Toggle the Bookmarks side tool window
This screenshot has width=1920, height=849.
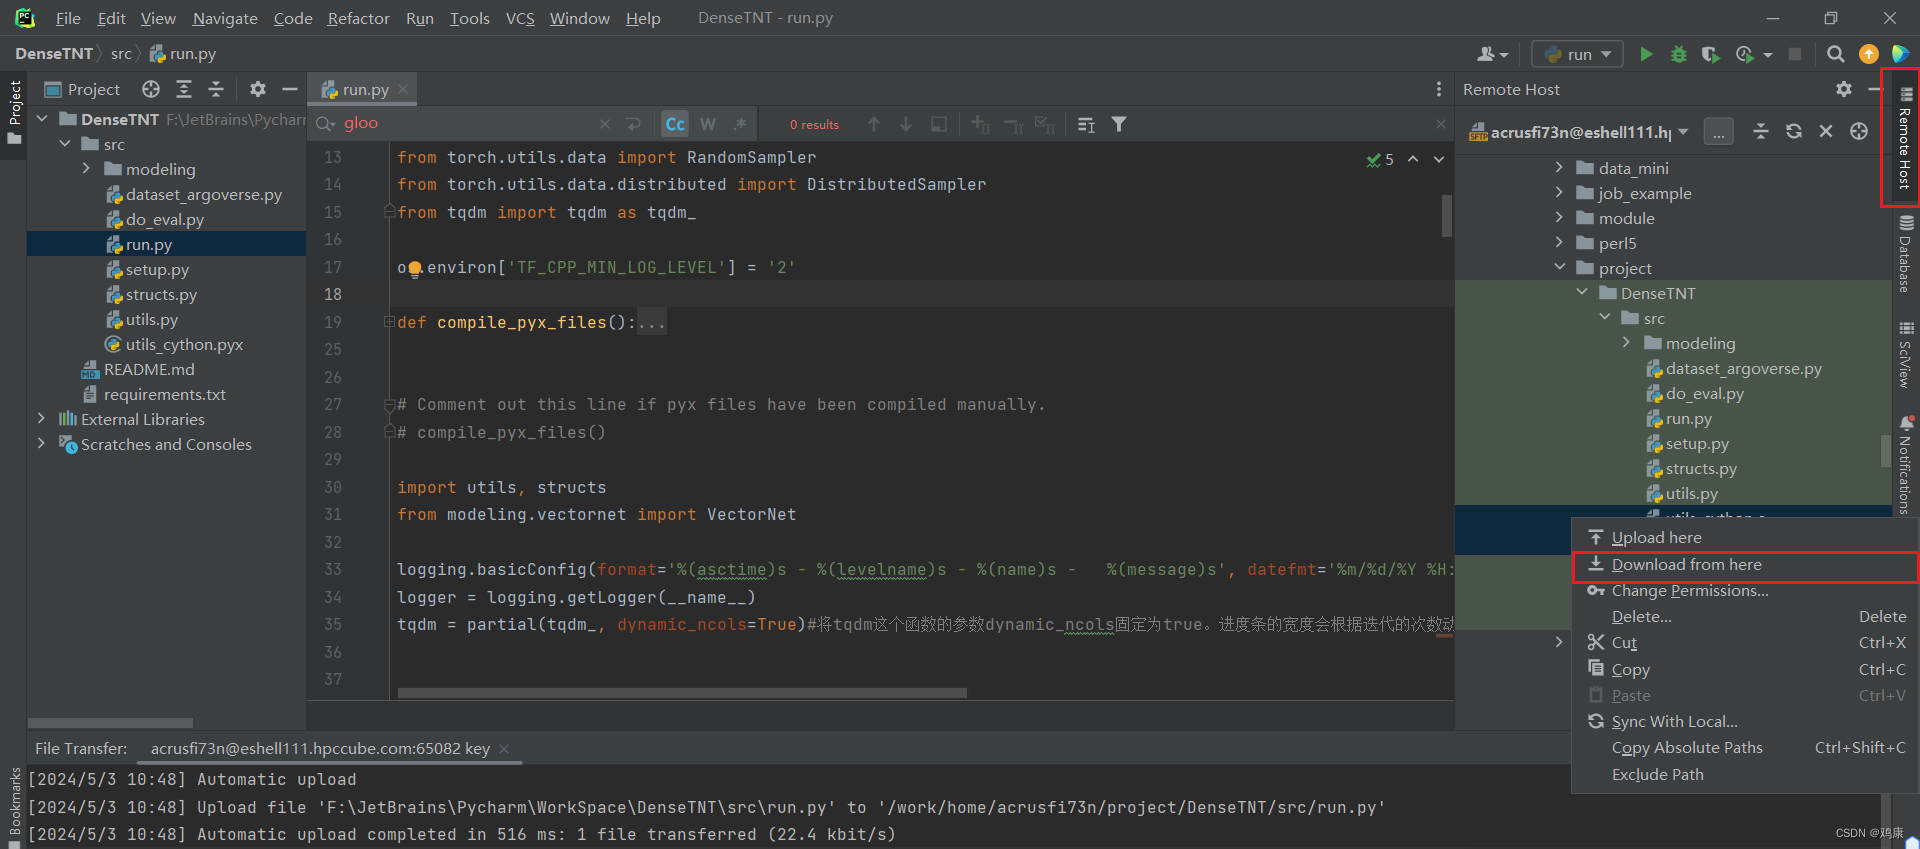point(14,805)
